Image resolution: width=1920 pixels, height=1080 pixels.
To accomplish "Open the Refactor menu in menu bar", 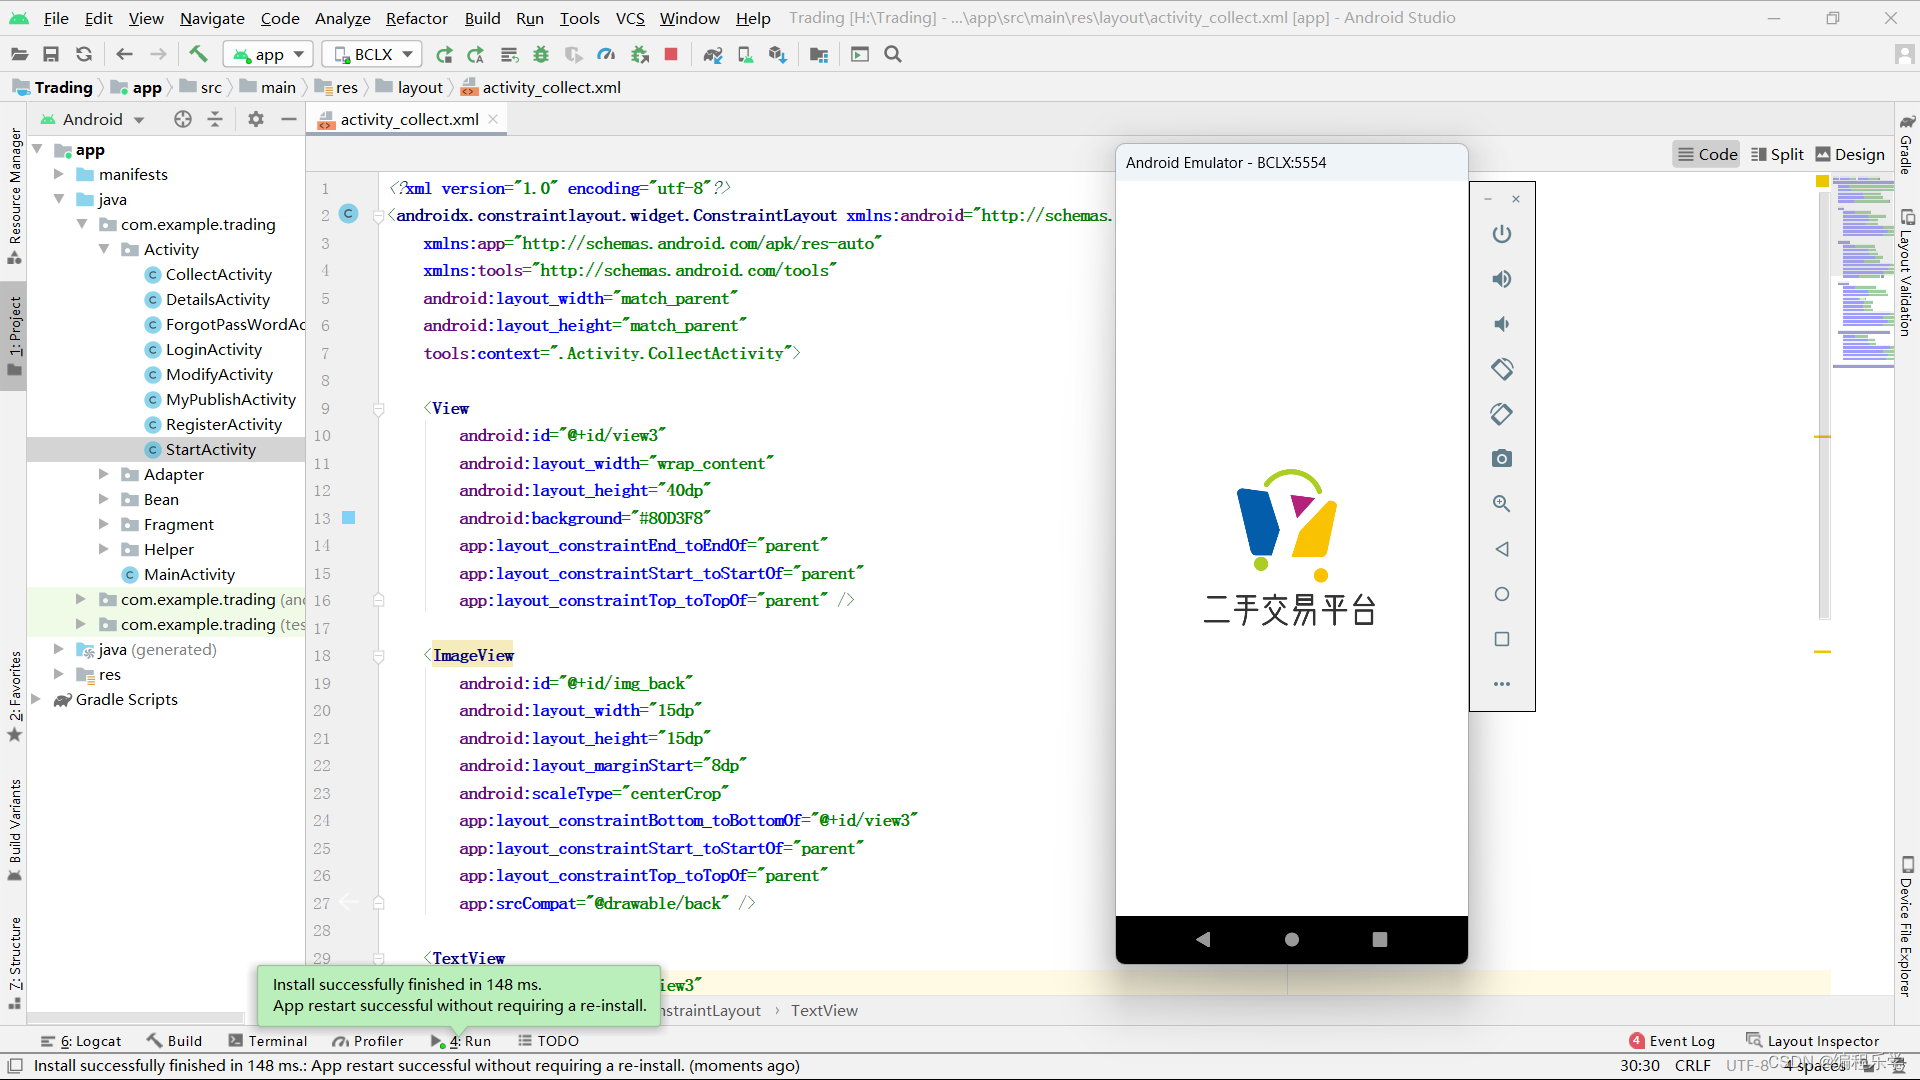I will coord(413,17).
